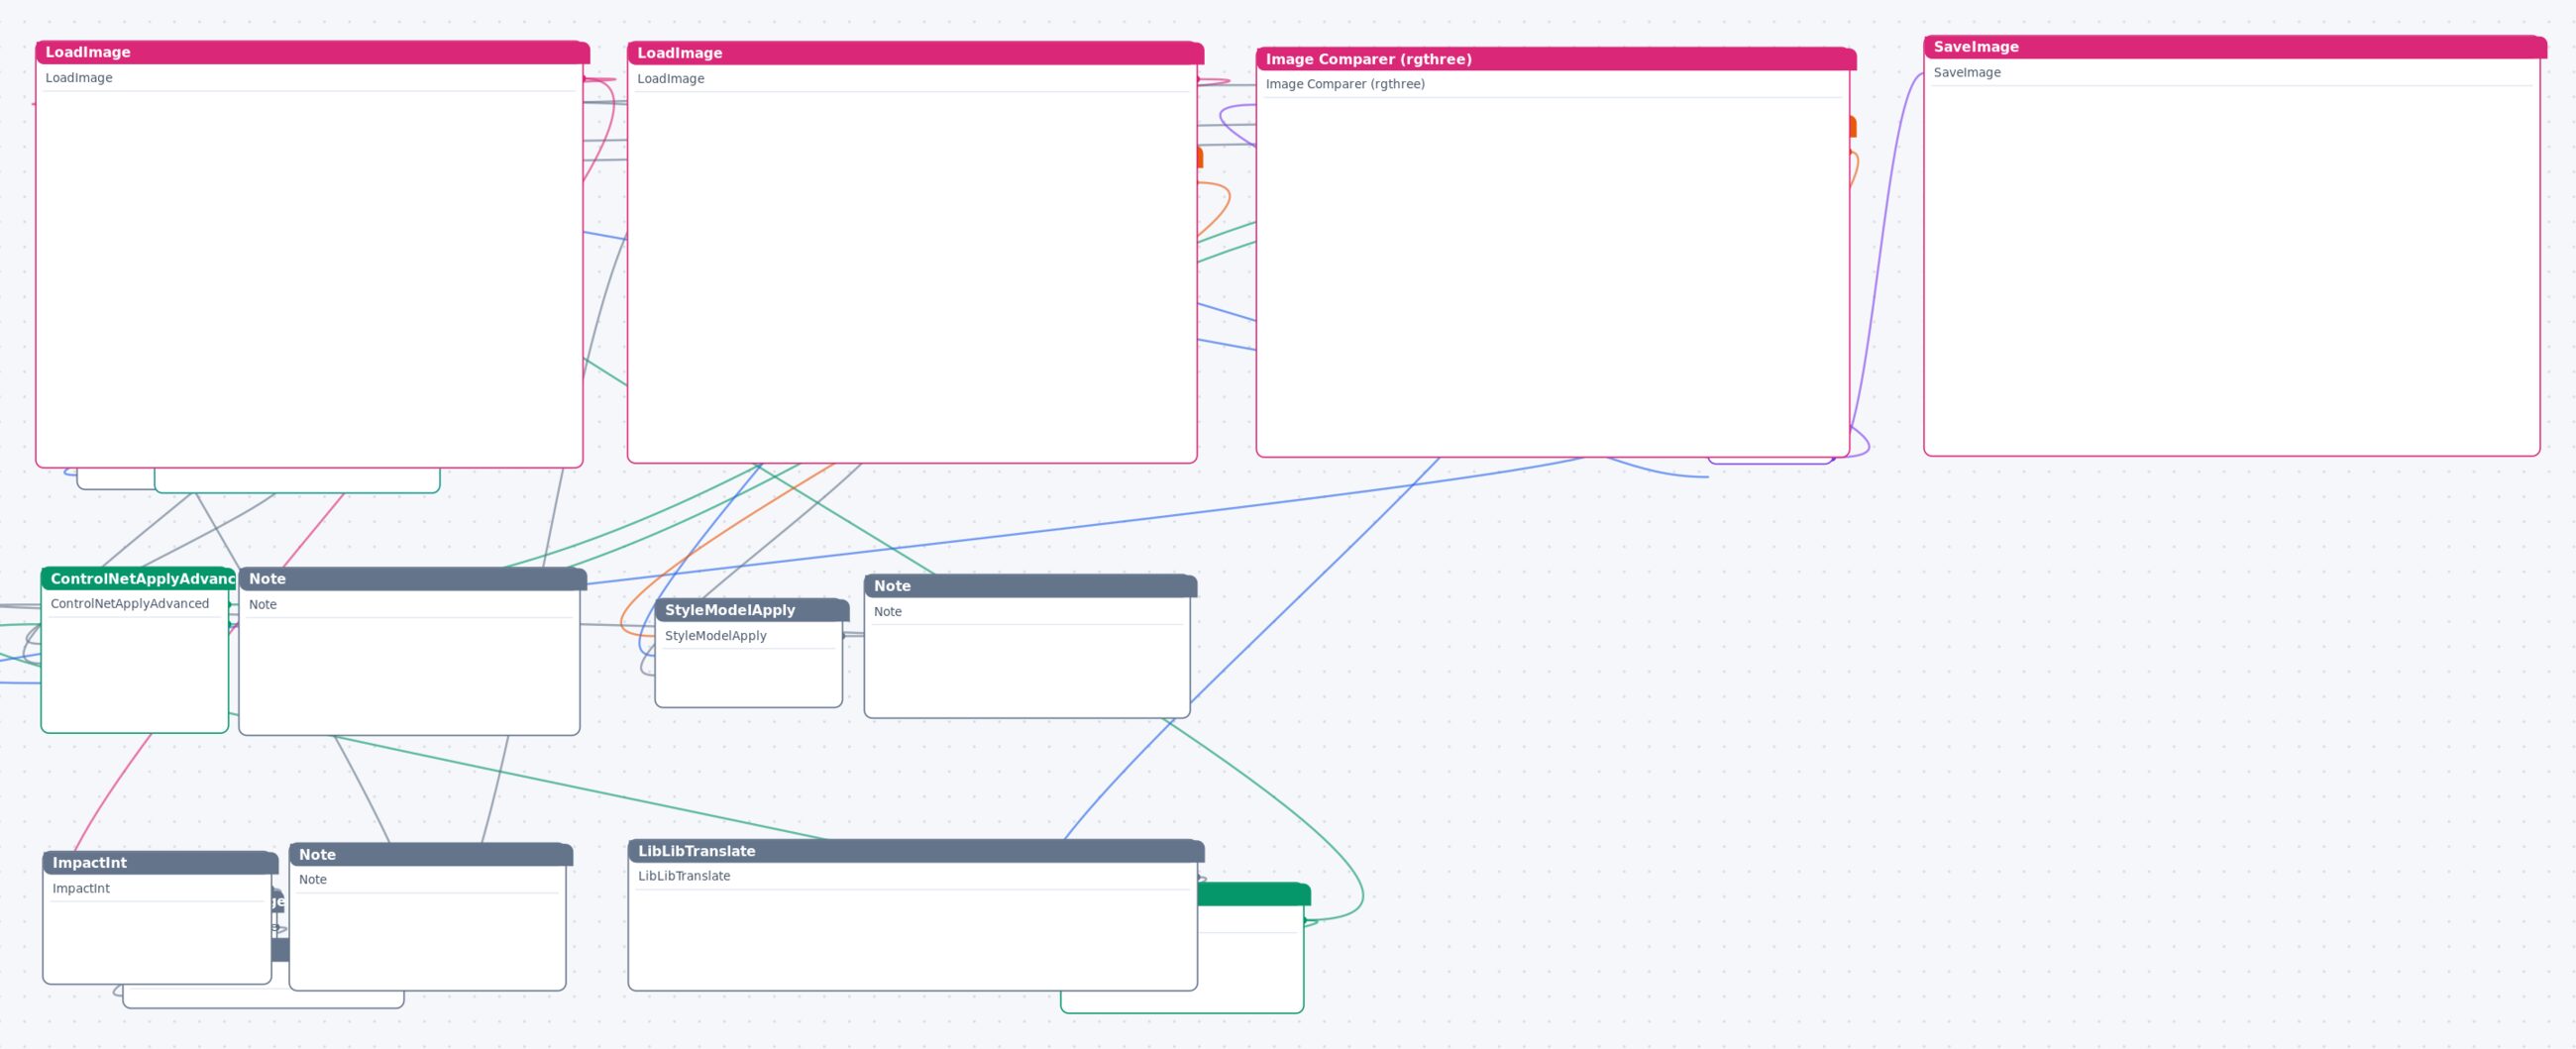This screenshot has width=2576, height=1049.
Task: Select the Note header adjacent to ControlNetApplyAdvanced
Action: click(x=412, y=579)
